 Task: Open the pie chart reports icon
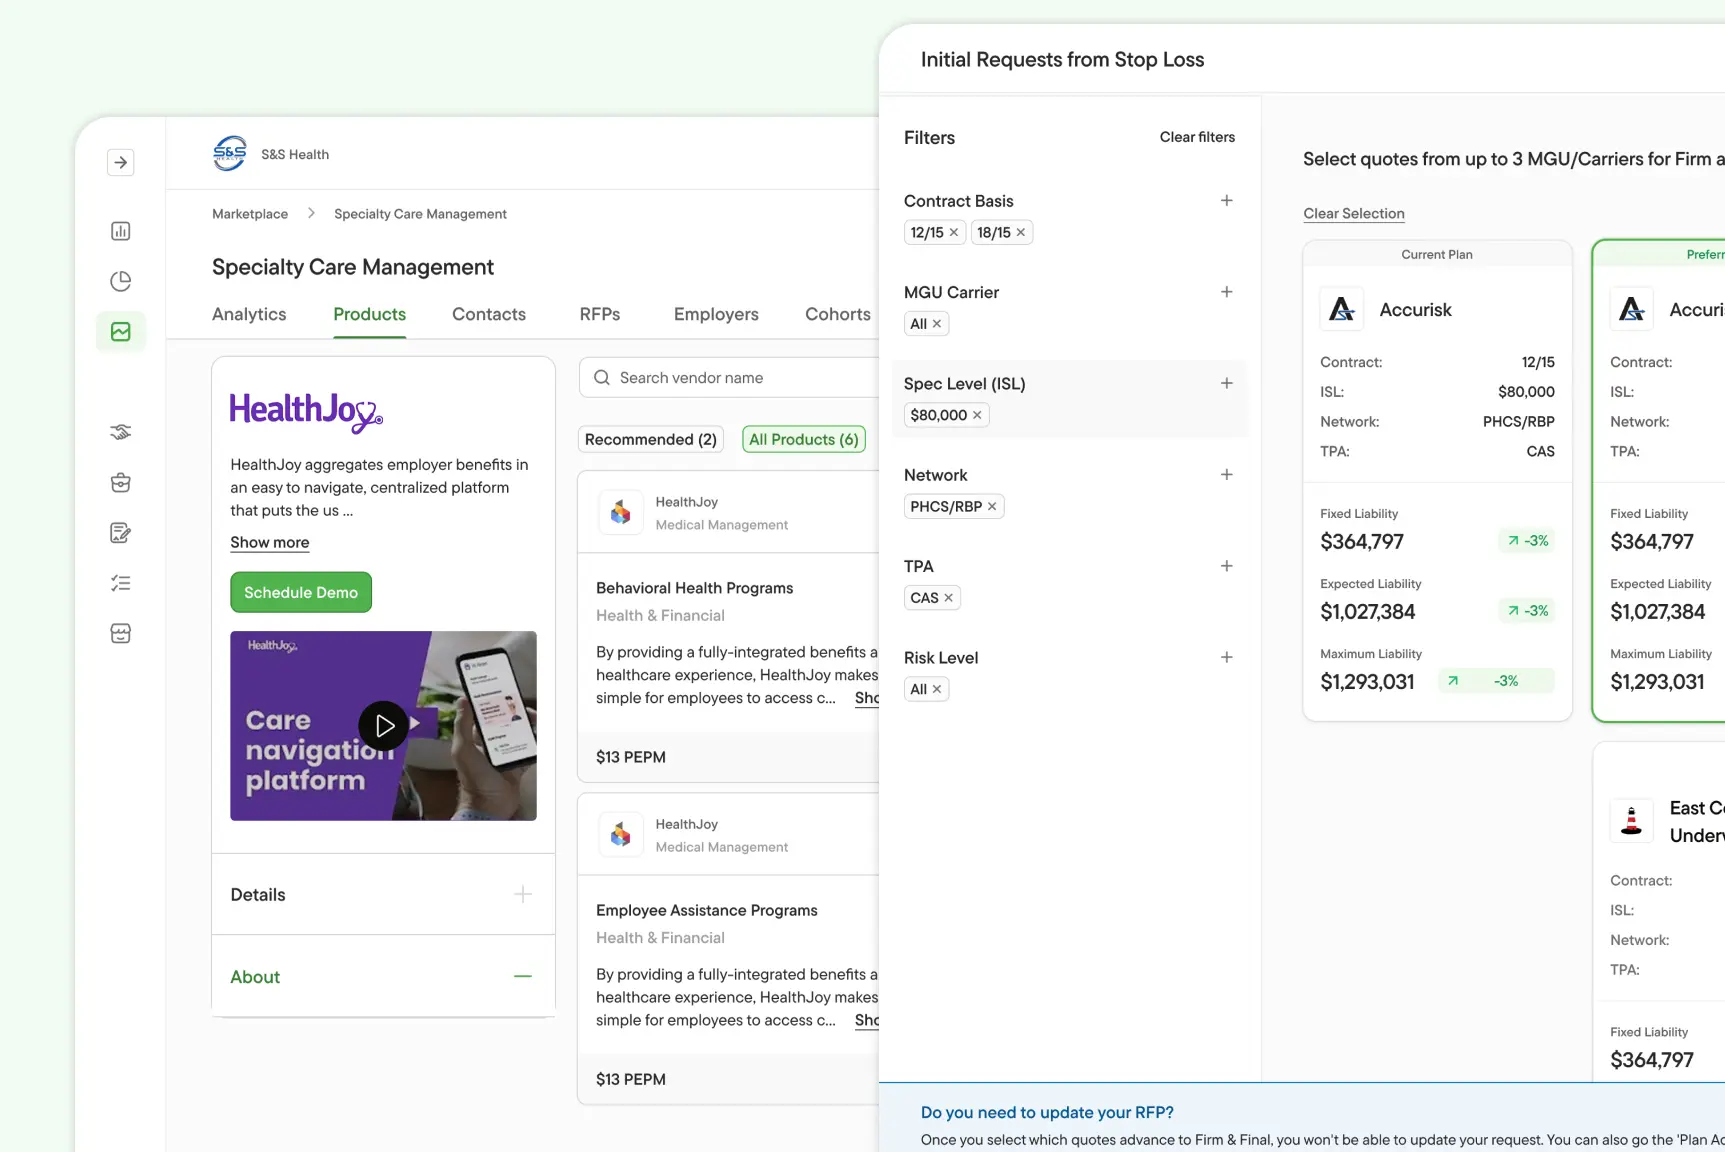(121, 281)
